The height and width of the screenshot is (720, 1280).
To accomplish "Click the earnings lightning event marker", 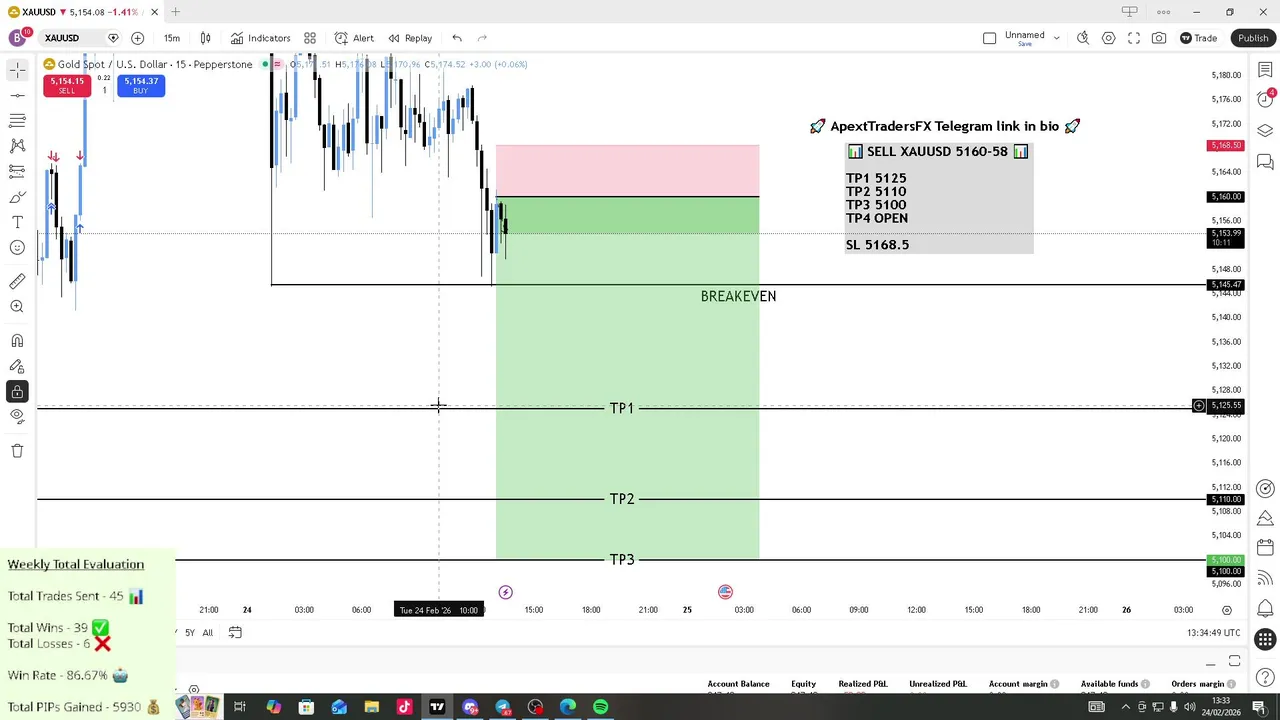I will (505, 592).
